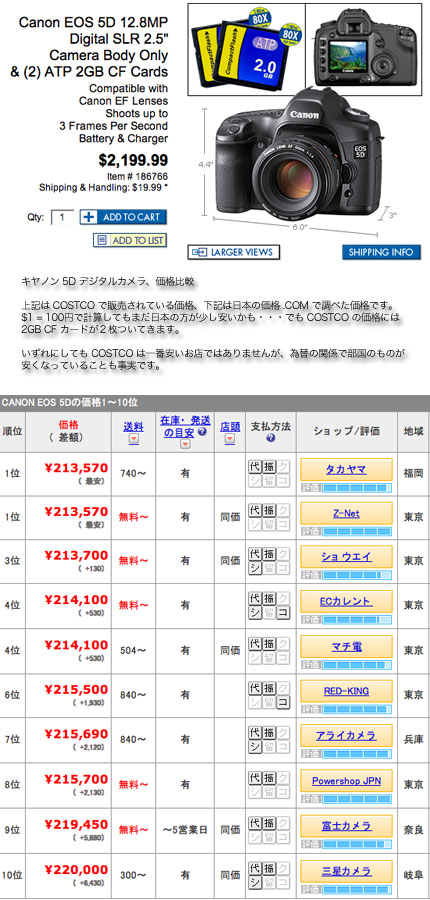Click the Item # 186766 text
This screenshot has height=900, width=430.
[x=137, y=177]
